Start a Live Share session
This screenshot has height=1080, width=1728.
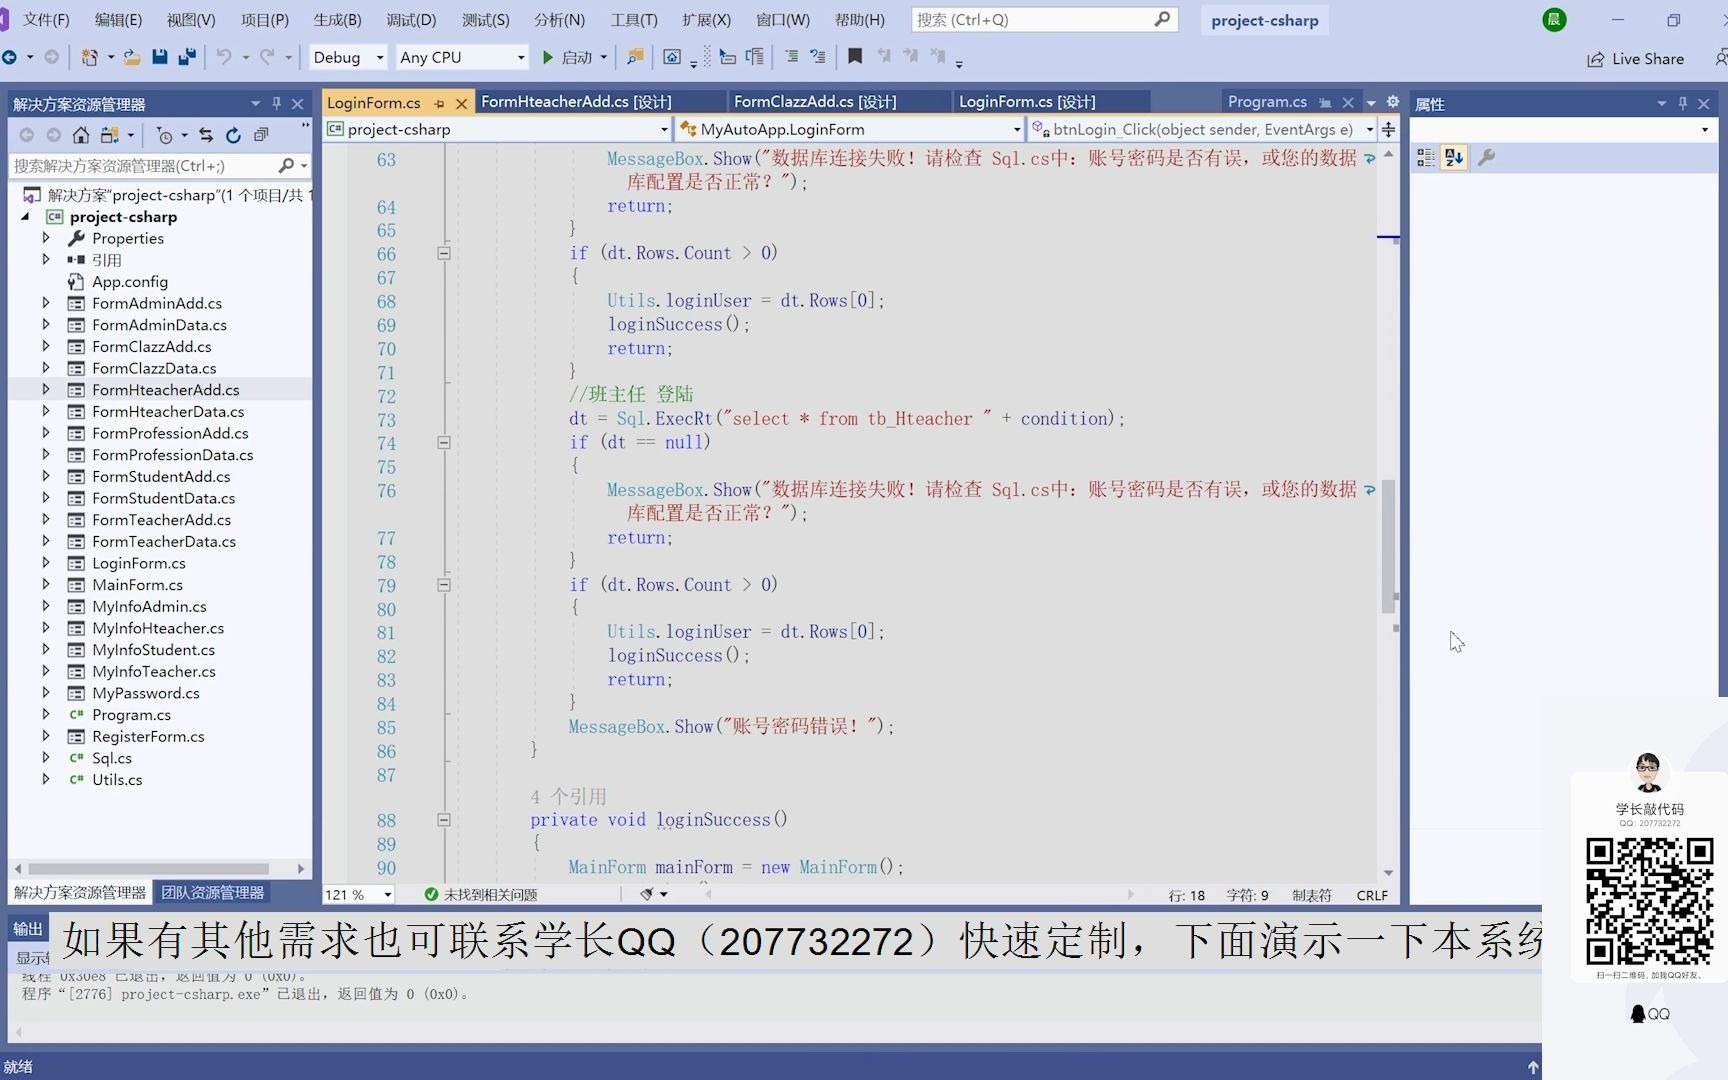click(1635, 58)
